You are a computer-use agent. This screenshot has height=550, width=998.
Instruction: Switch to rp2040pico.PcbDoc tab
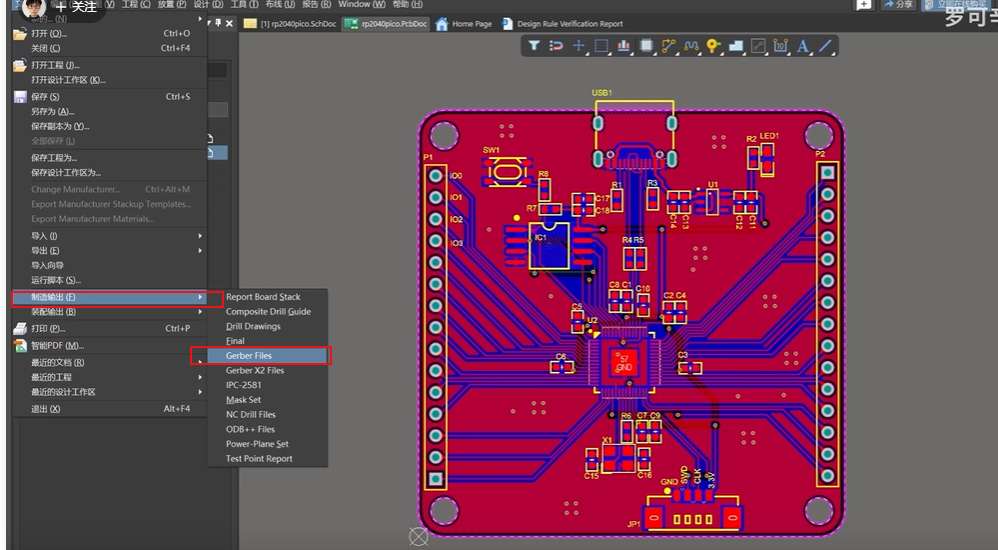(x=386, y=24)
